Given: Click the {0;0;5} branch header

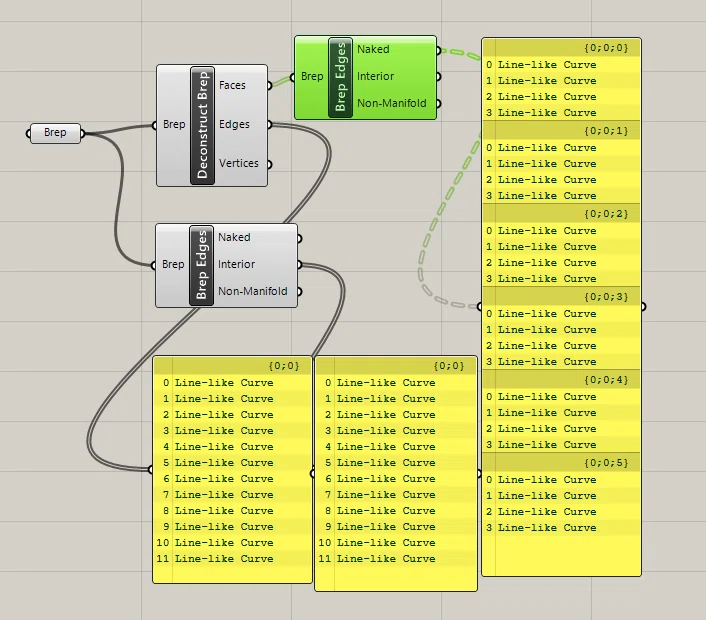Looking at the screenshot, I should (561, 463).
